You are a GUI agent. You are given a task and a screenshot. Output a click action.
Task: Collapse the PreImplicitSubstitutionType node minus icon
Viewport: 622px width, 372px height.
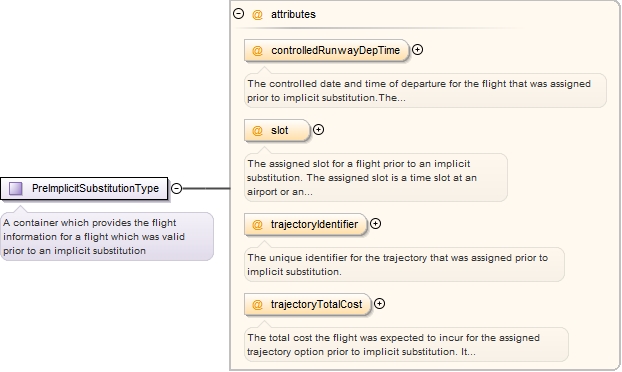click(177, 188)
